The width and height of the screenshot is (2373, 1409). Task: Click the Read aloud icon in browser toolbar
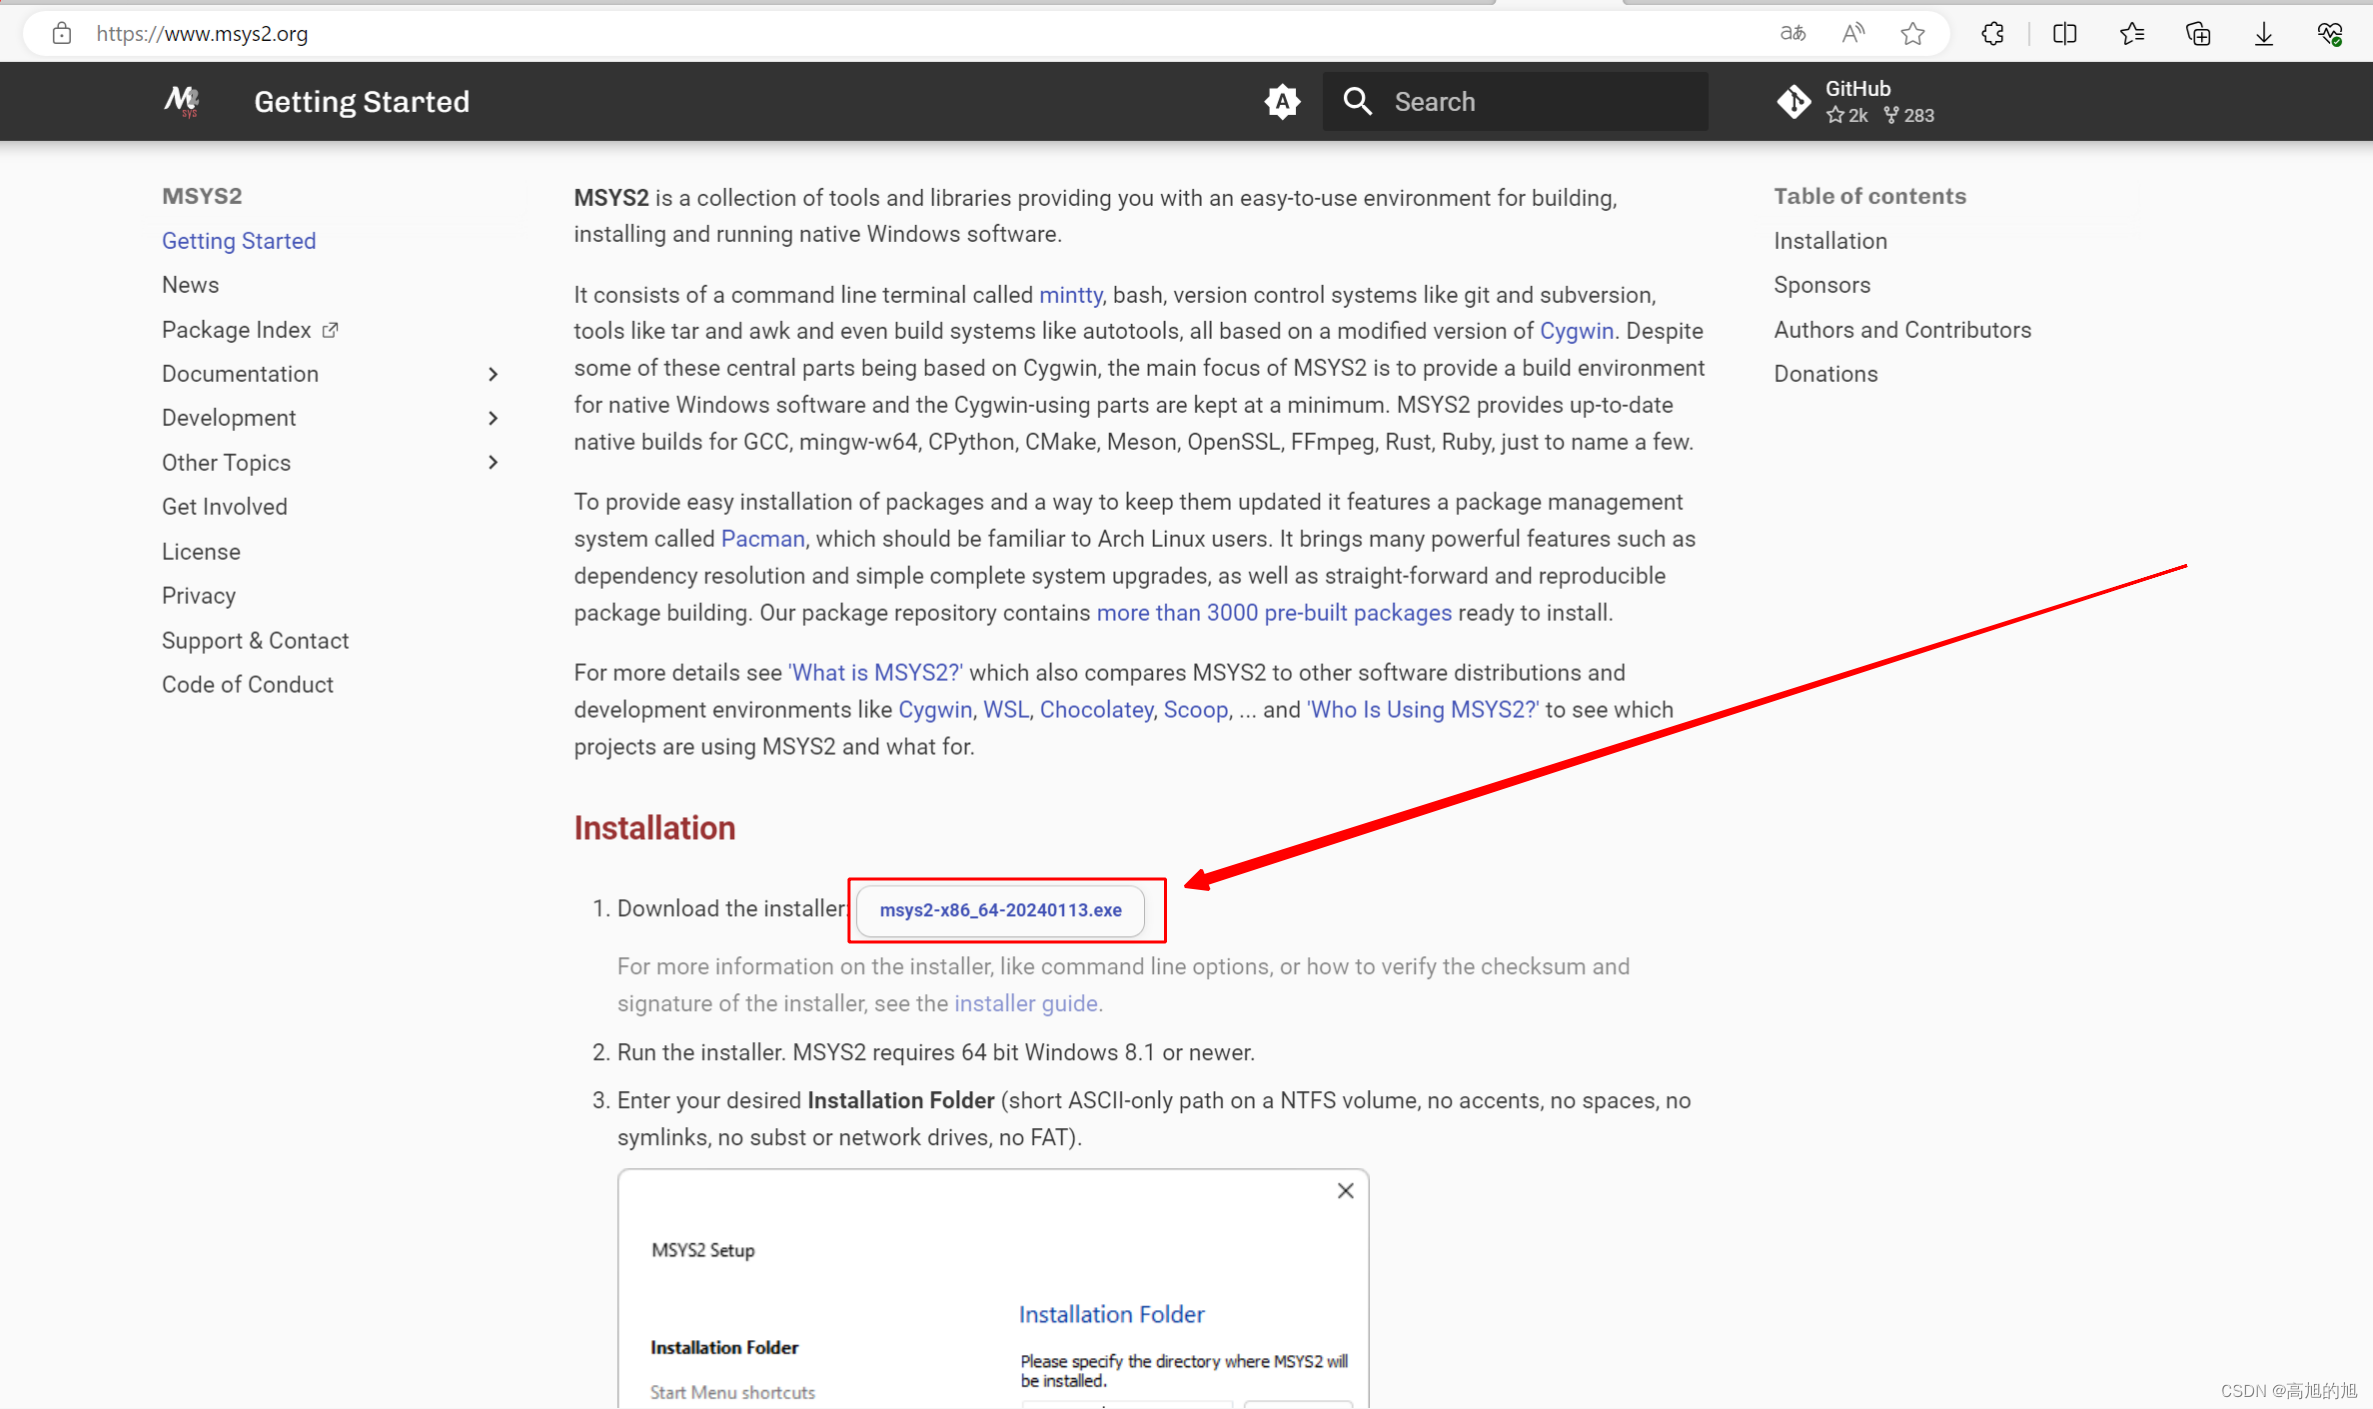(1853, 33)
